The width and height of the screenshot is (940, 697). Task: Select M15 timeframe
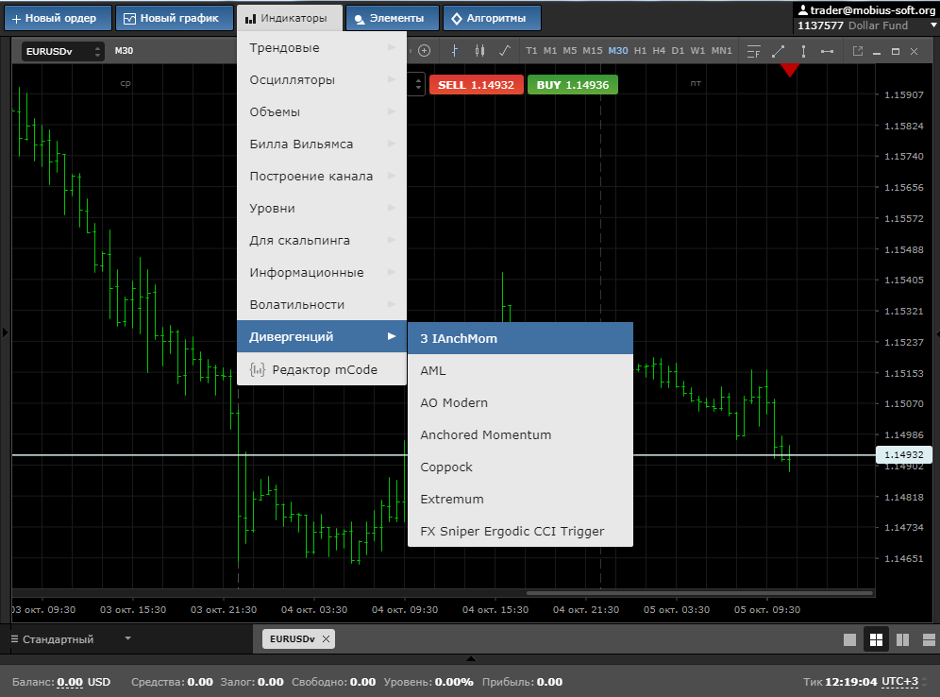coord(592,51)
